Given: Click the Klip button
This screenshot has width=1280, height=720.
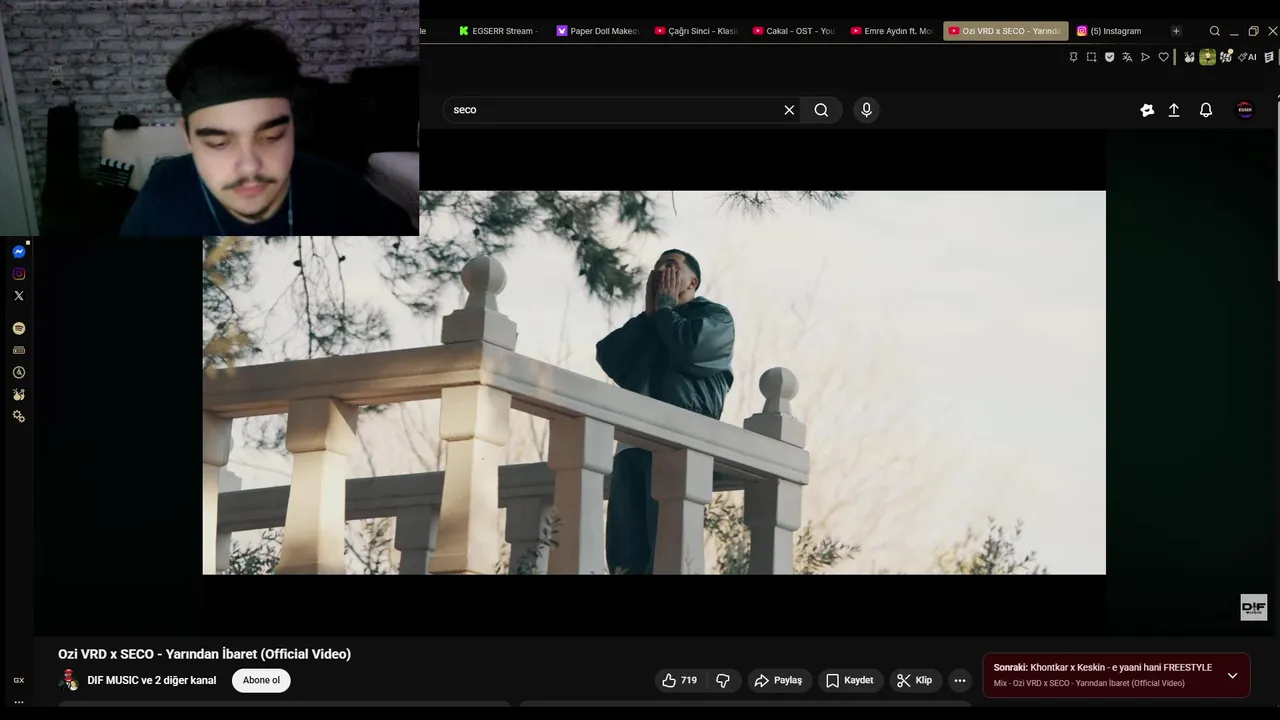Looking at the screenshot, I should pyautogui.click(x=915, y=680).
